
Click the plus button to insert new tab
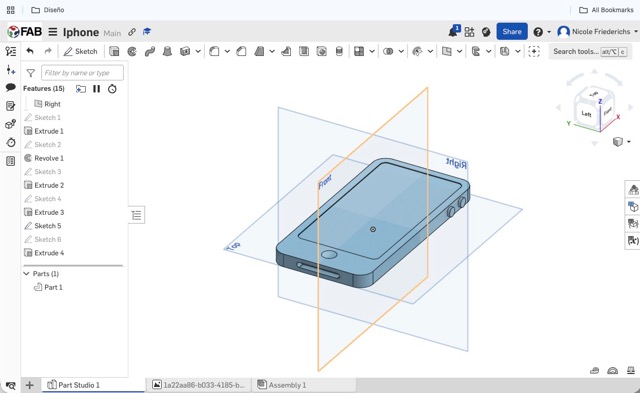coord(29,385)
